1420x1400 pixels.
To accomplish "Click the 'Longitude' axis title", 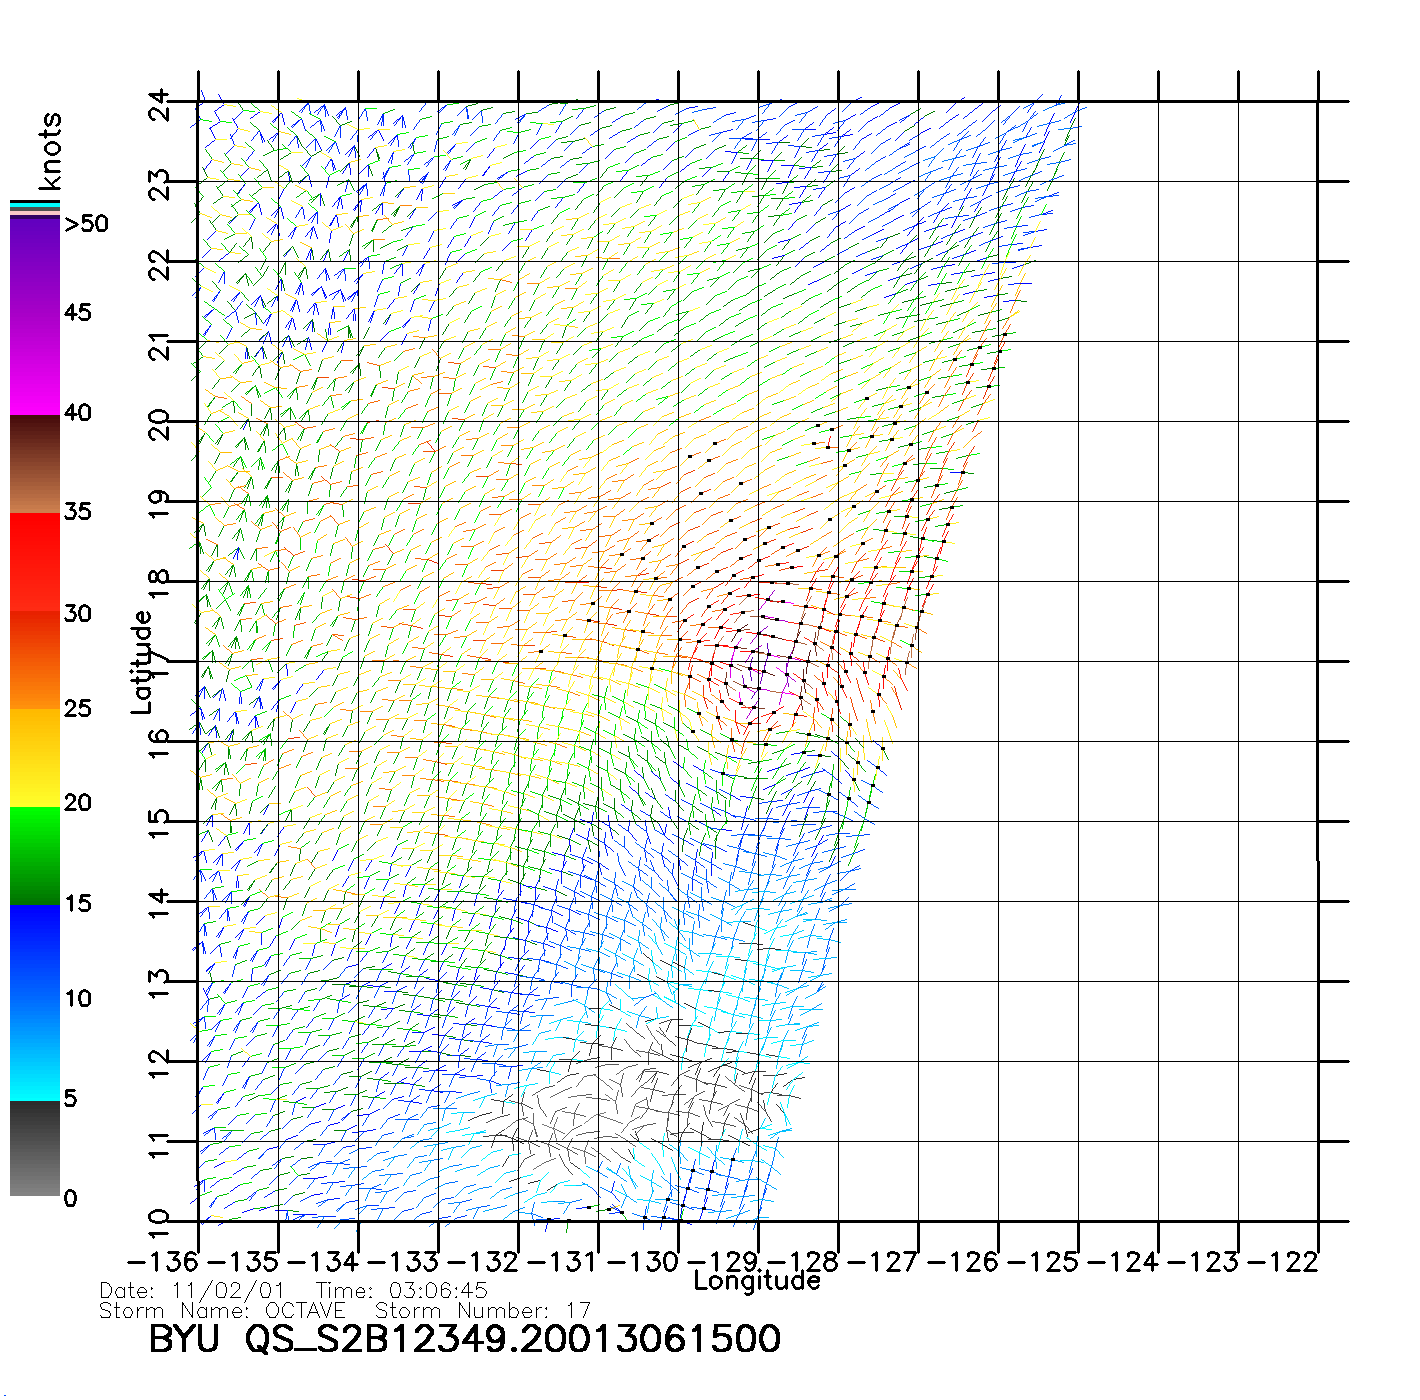I will pyautogui.click(x=757, y=1281).
